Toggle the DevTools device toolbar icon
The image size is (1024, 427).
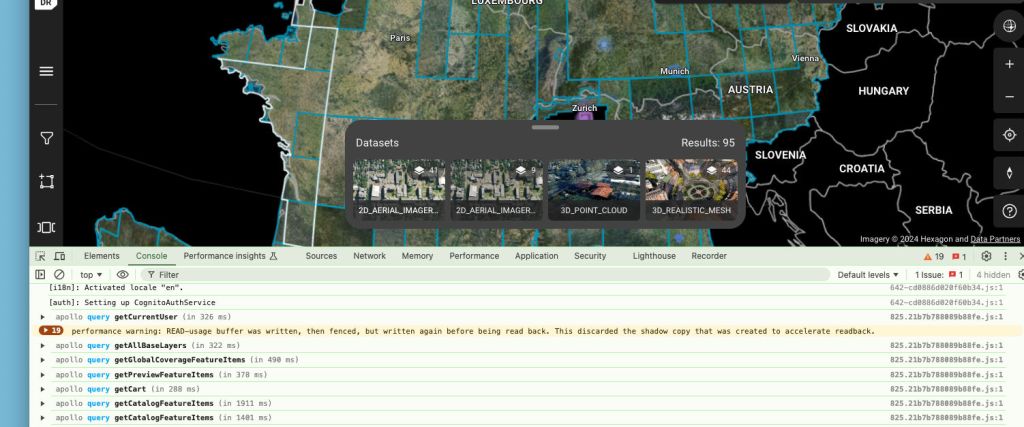60,256
